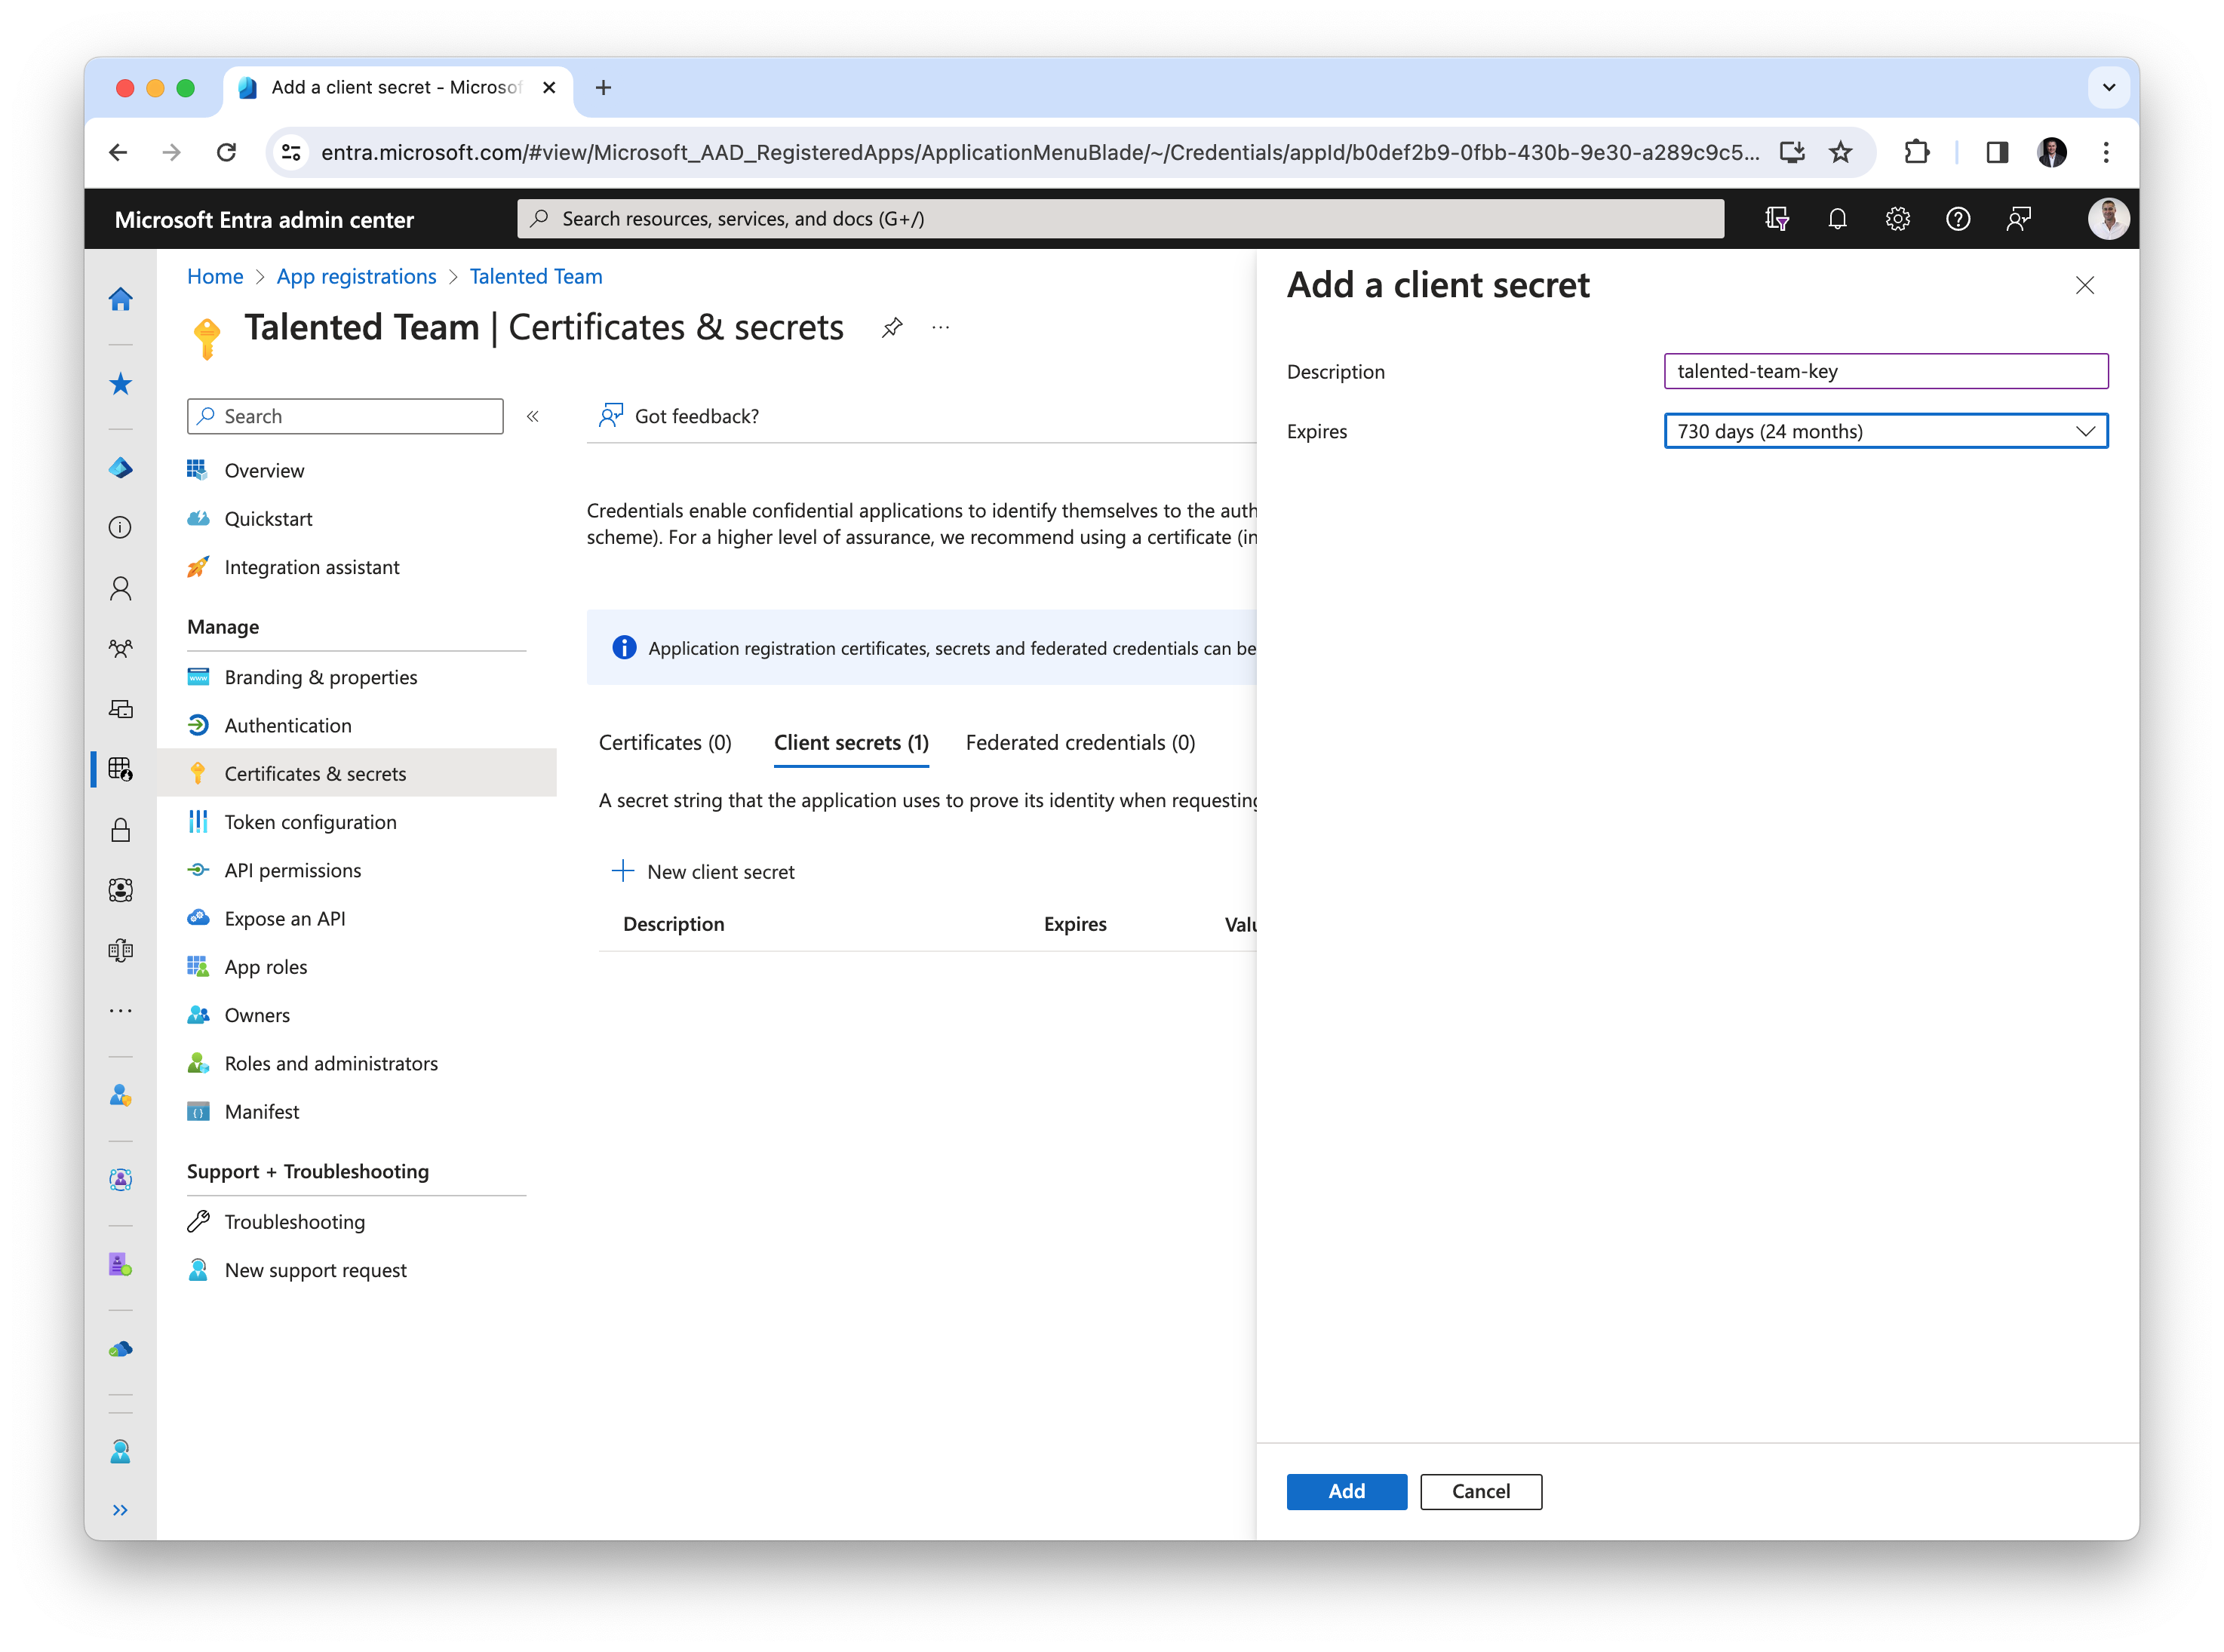
Task: Open App roles
Action: click(x=265, y=967)
